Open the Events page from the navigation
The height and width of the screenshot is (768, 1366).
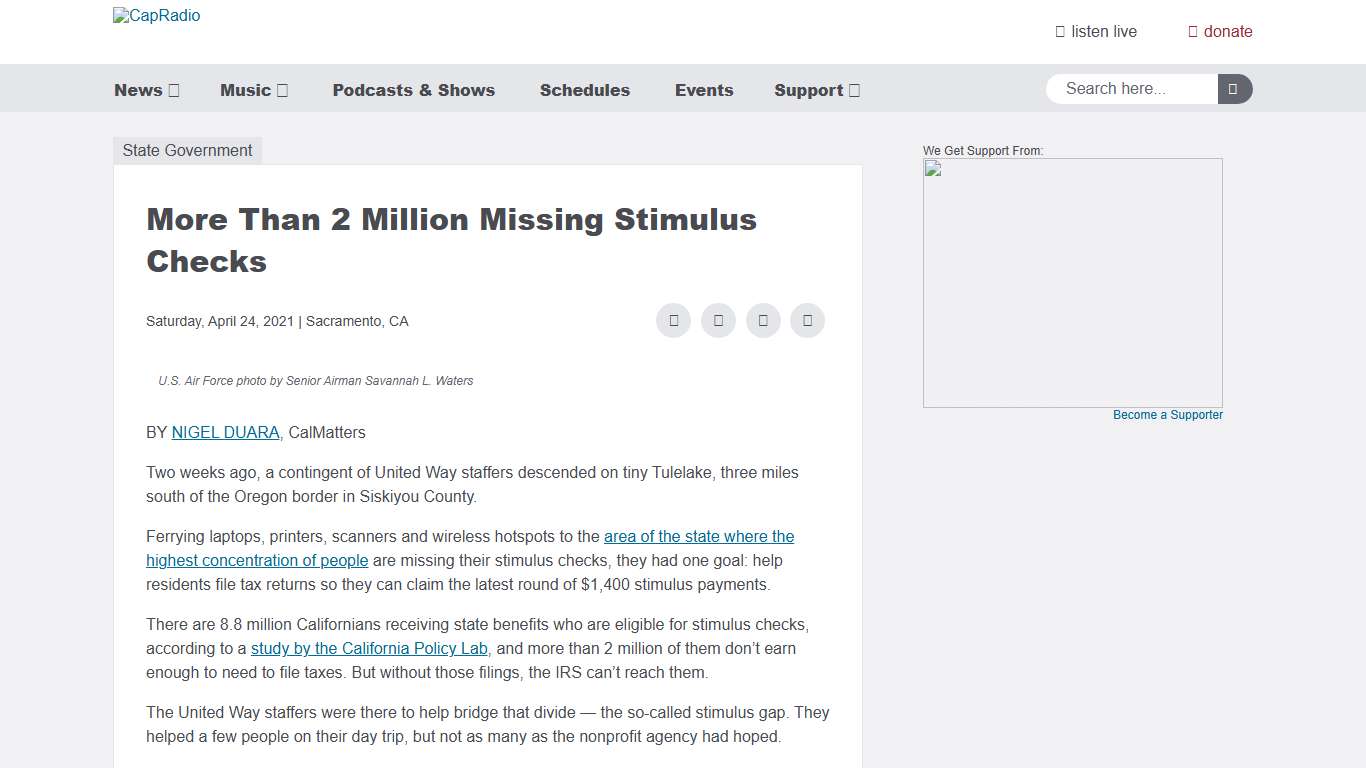click(x=704, y=90)
